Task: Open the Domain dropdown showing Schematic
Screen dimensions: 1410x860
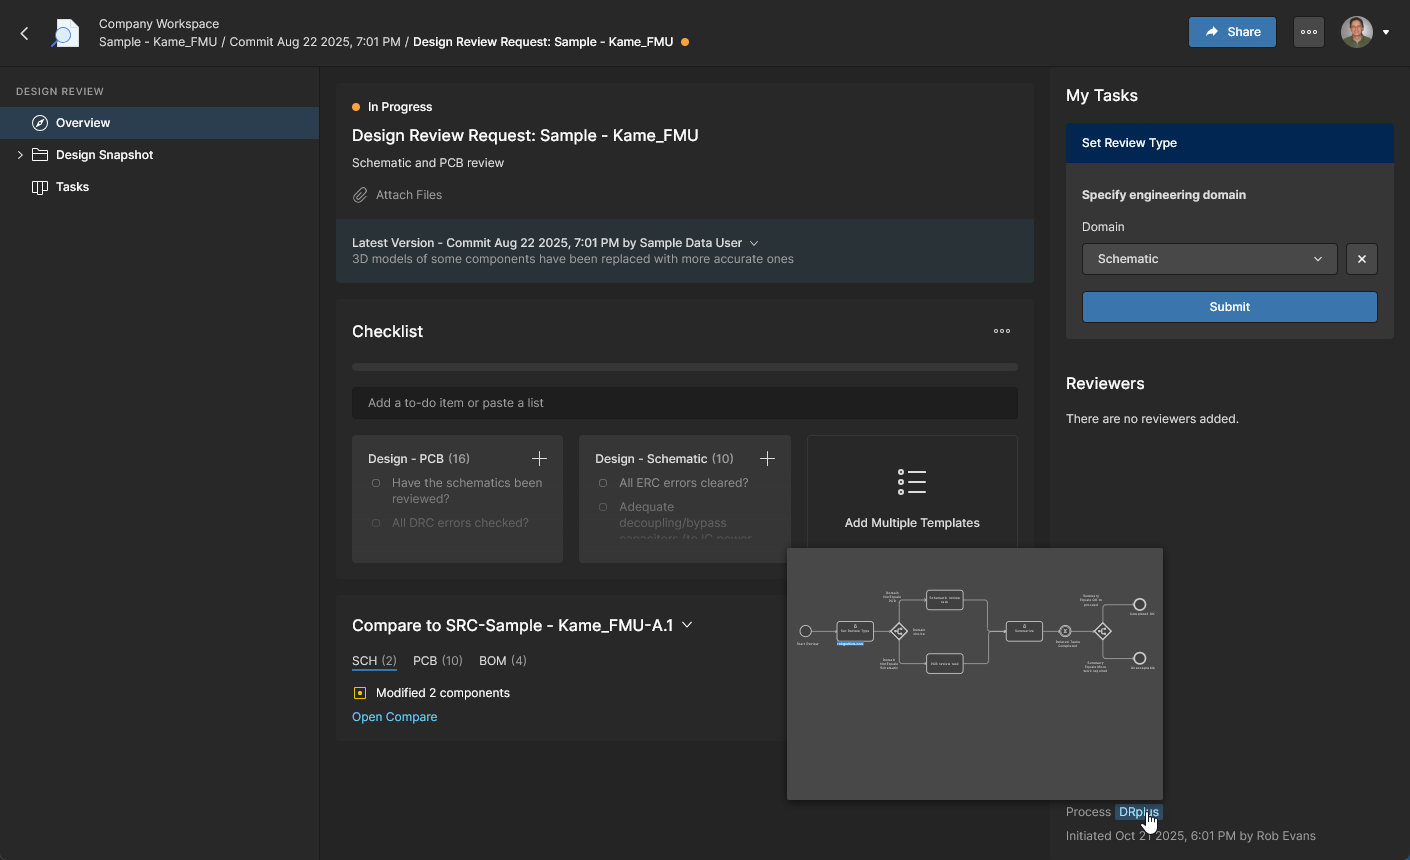Action: [1209, 259]
